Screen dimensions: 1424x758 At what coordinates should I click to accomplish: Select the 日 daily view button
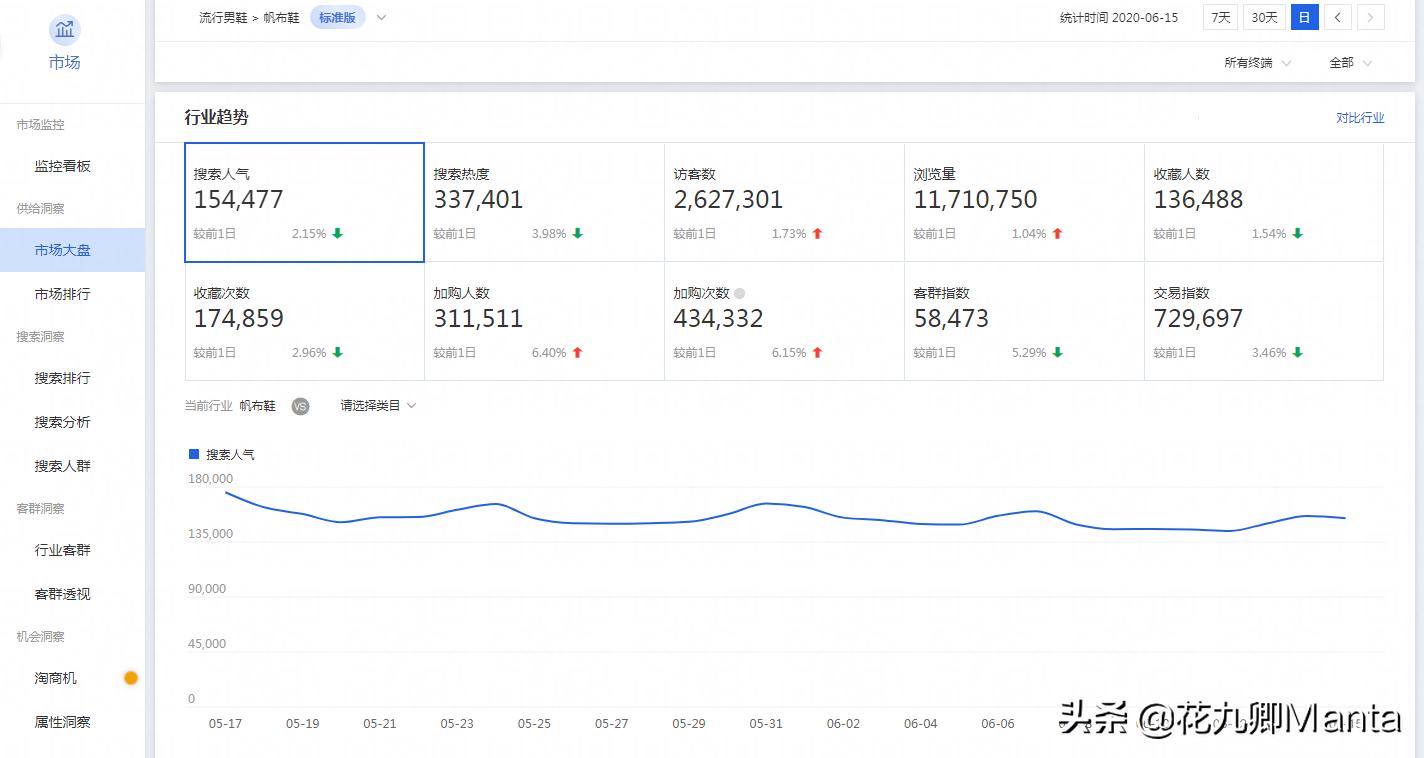tap(1304, 17)
